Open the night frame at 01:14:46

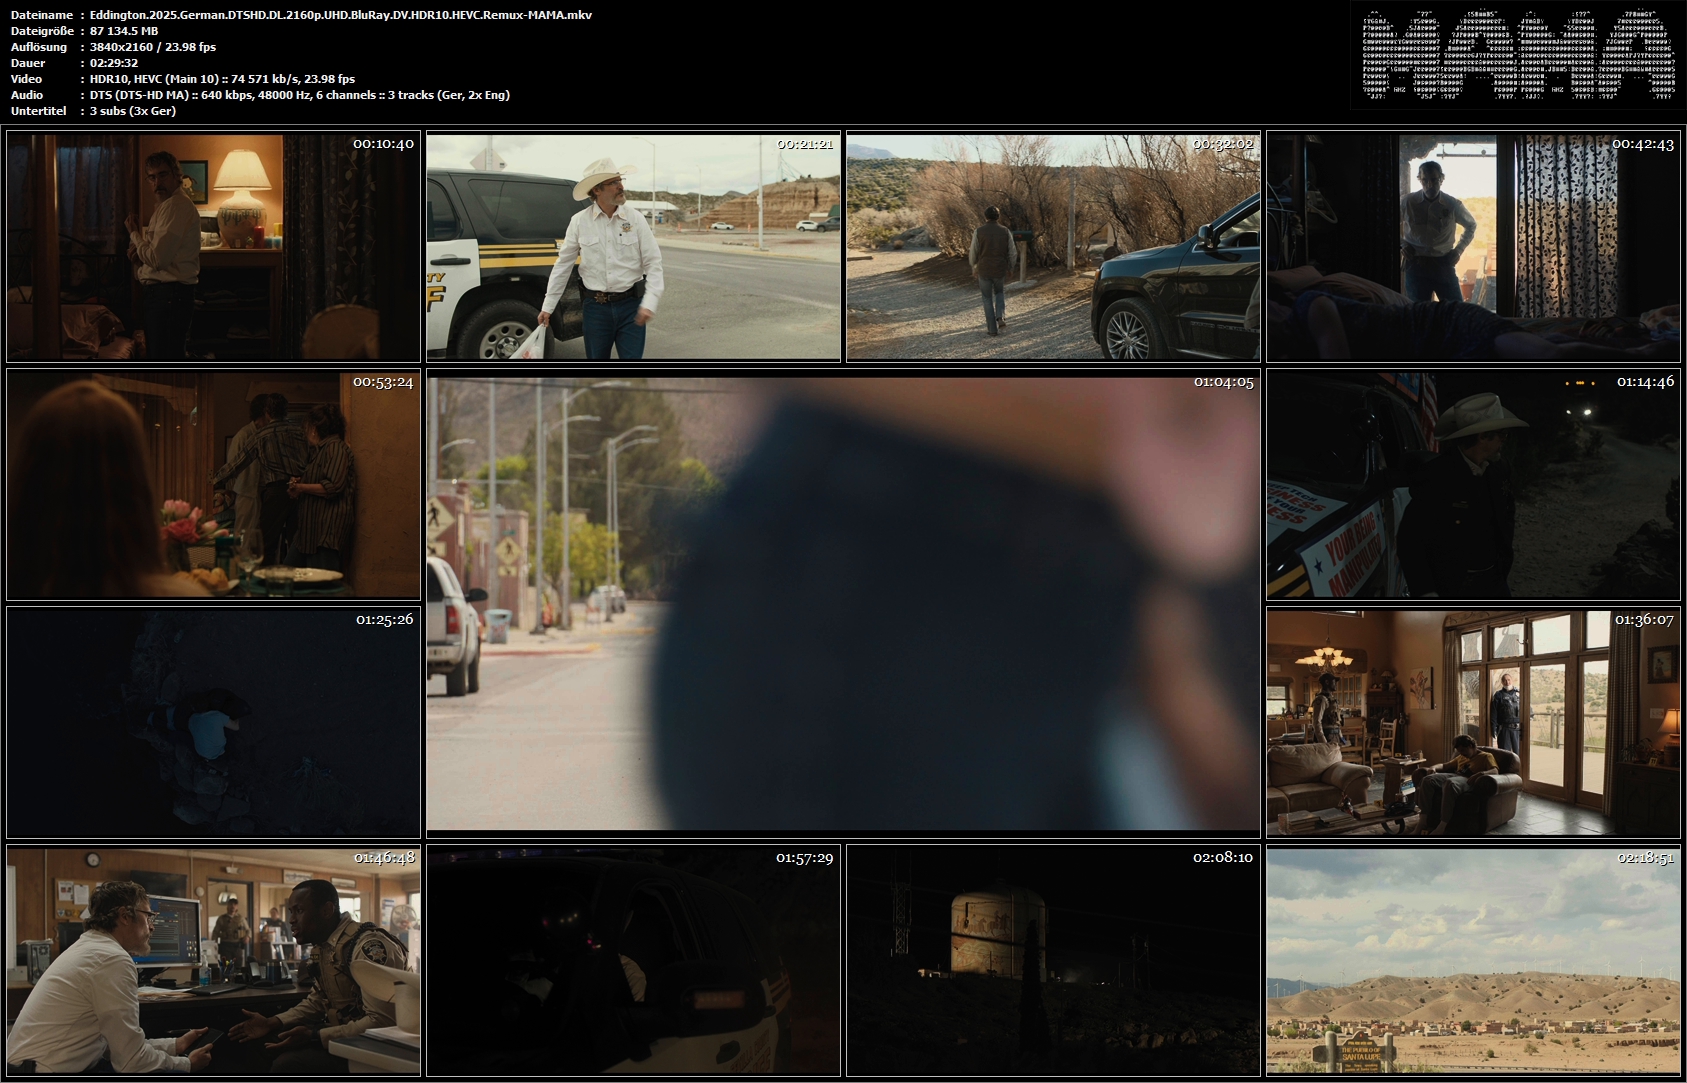(1473, 485)
